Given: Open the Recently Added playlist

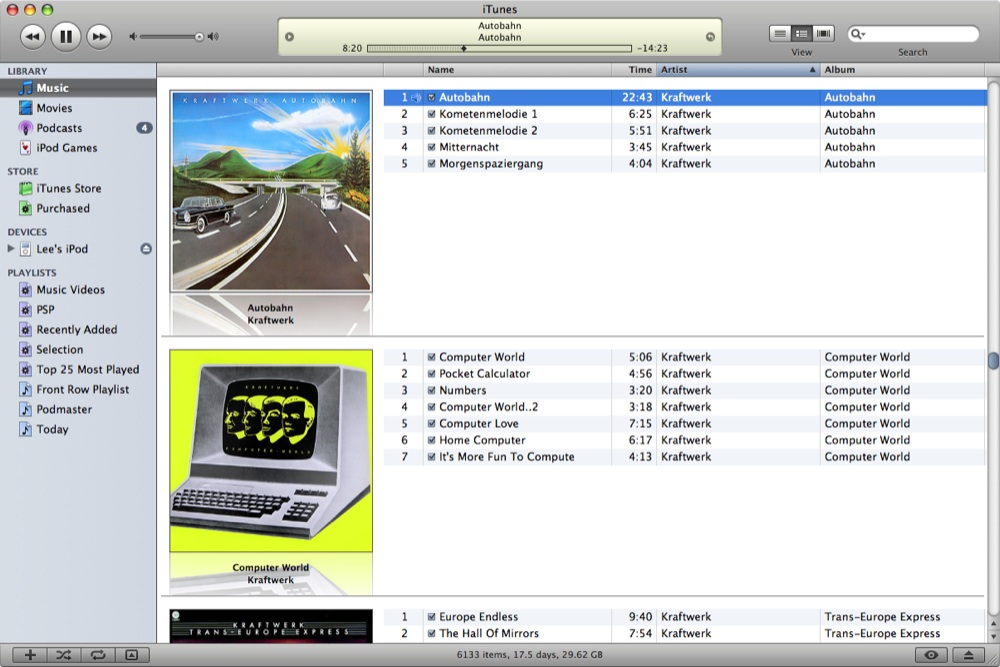Looking at the screenshot, I should coord(78,330).
